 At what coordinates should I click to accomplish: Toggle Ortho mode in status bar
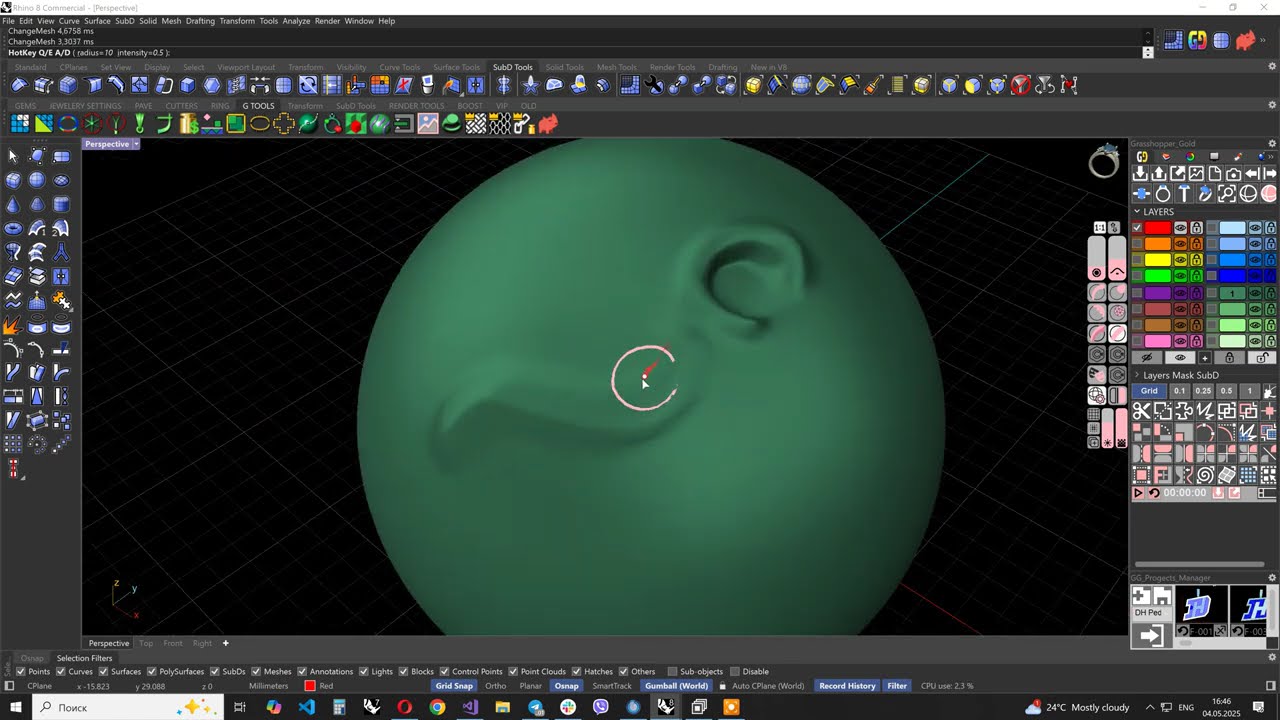495,686
